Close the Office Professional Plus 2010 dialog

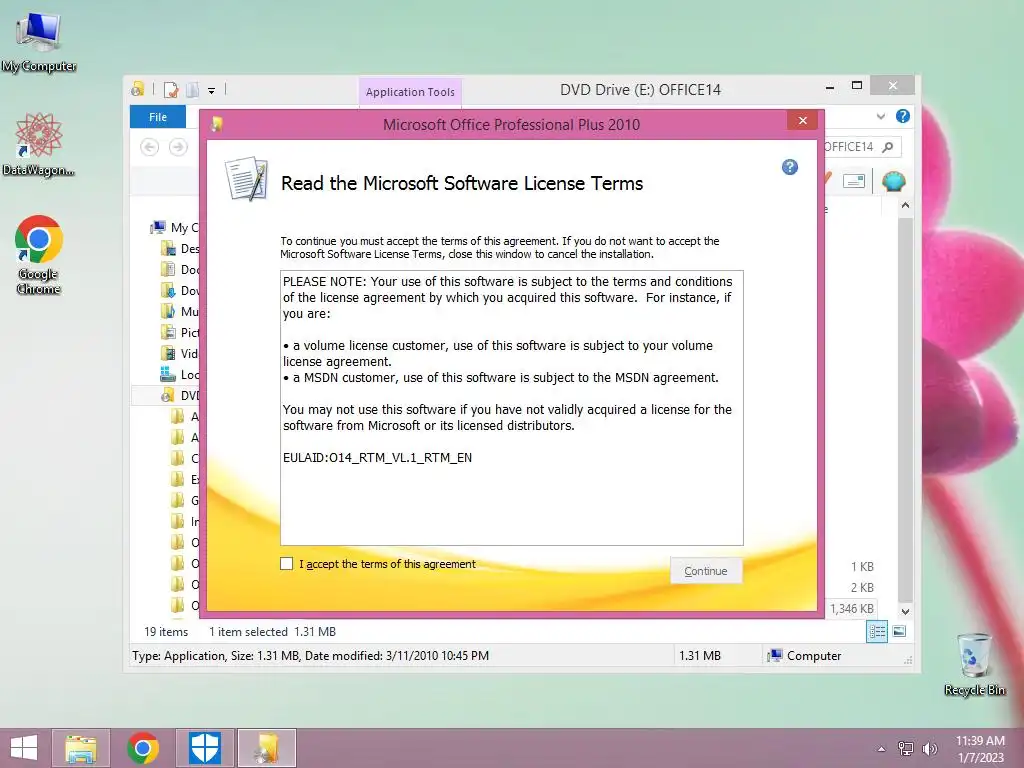(x=803, y=120)
